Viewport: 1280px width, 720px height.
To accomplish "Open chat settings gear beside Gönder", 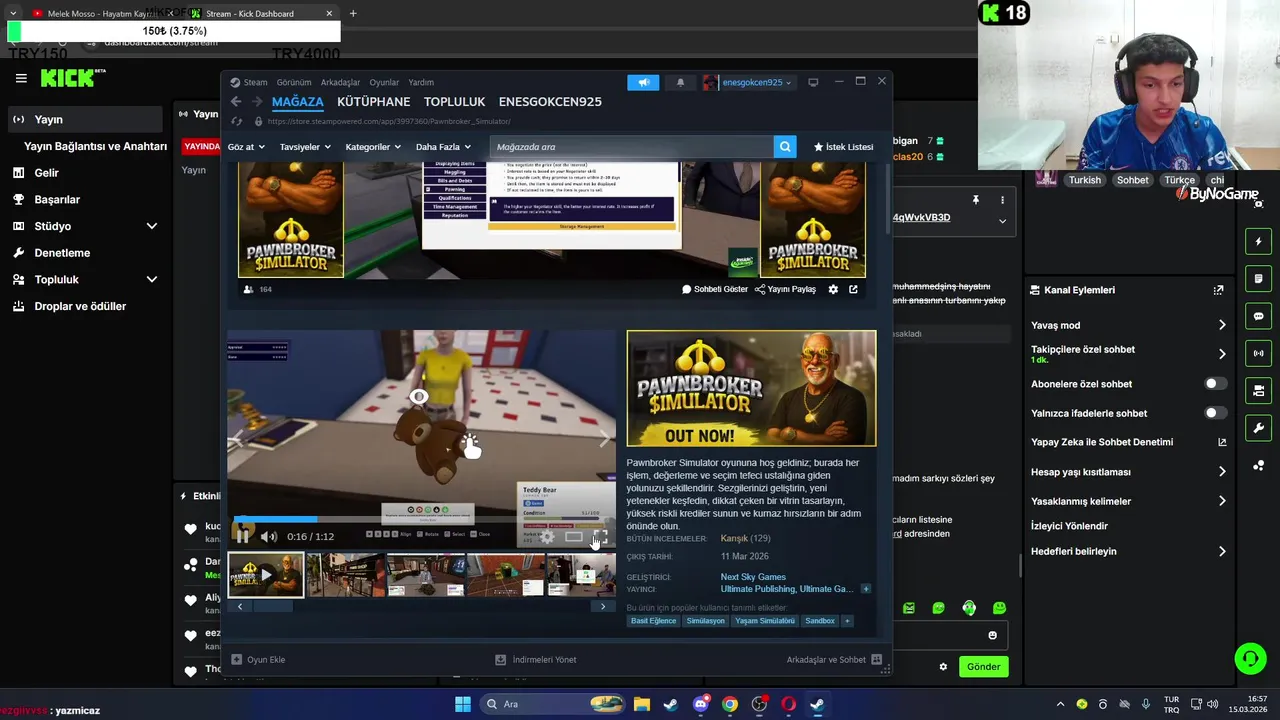I will coord(942,666).
